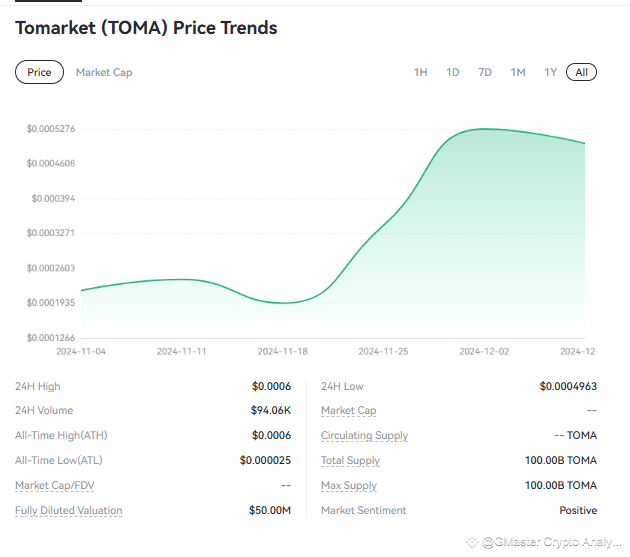Switch to the Market Cap tab
This screenshot has width=630, height=557.
point(104,72)
